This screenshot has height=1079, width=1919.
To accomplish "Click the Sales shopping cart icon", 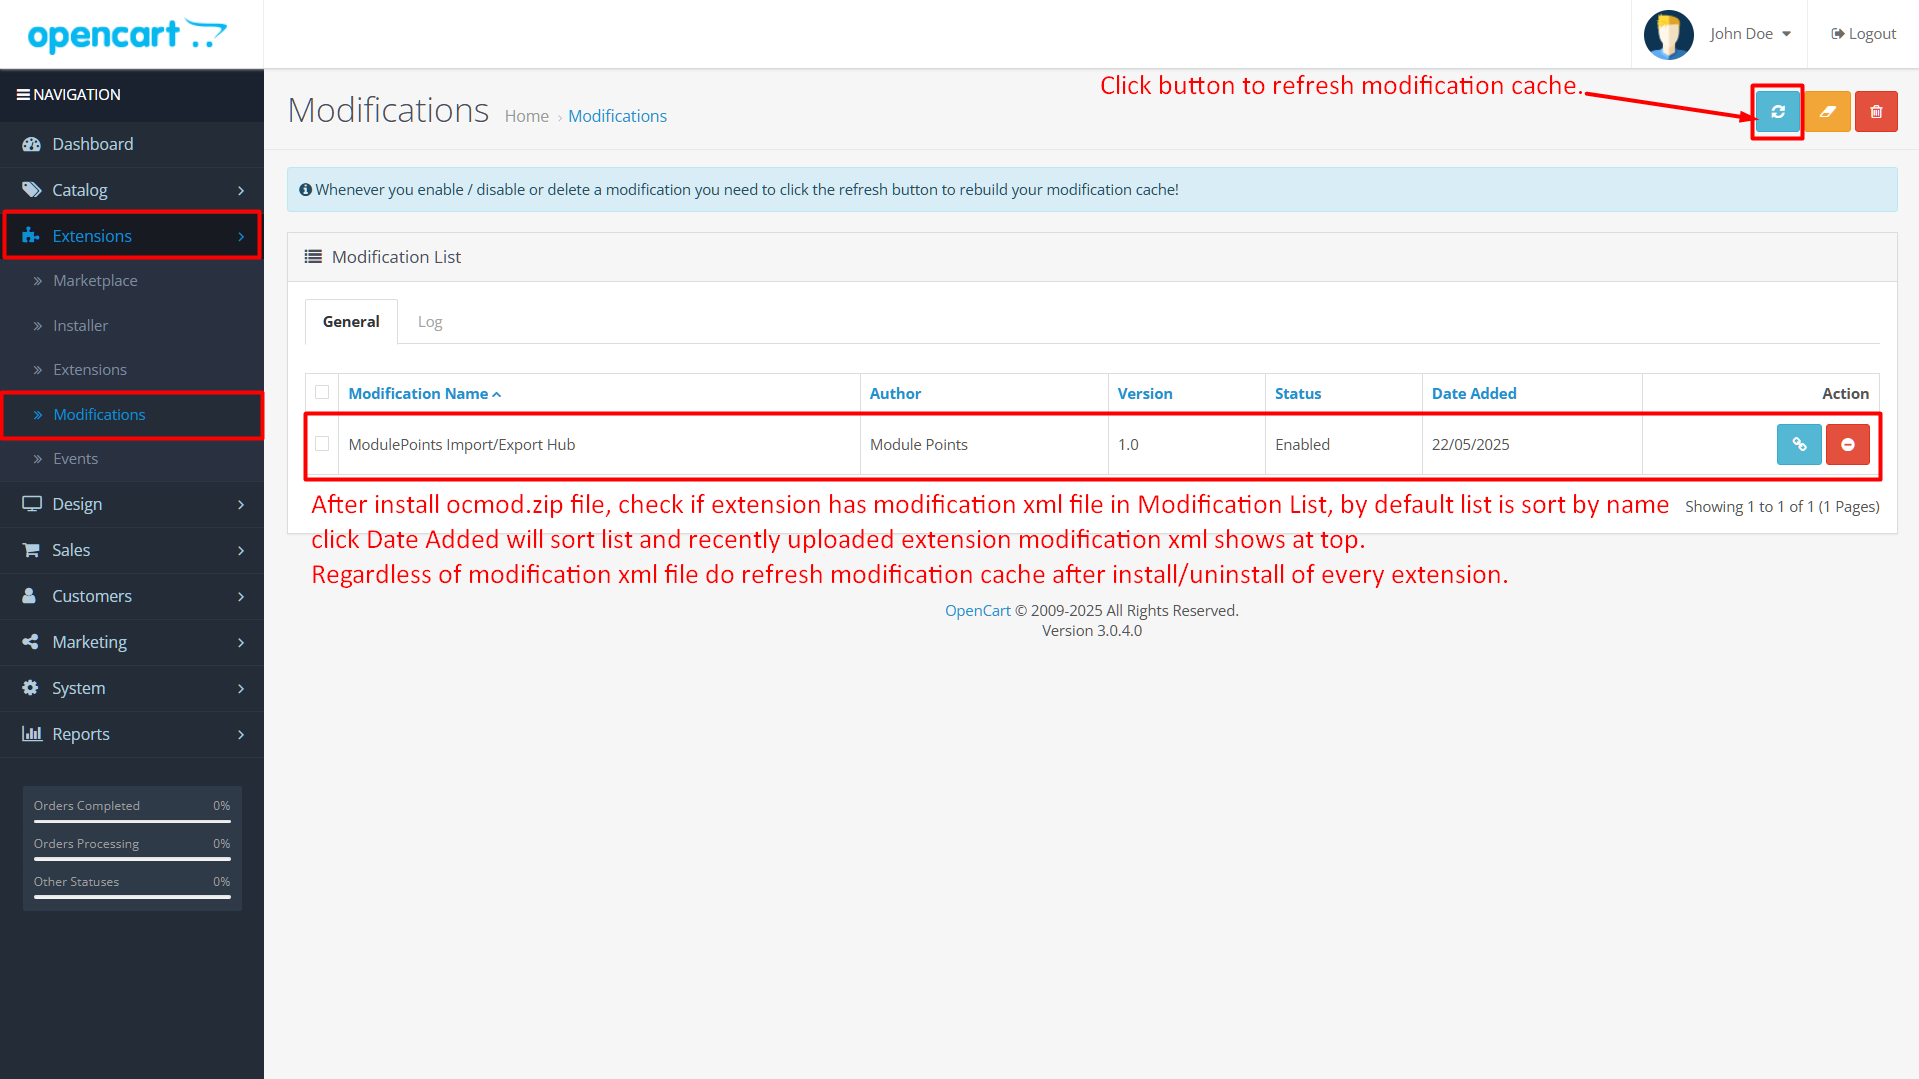I will [x=31, y=550].
